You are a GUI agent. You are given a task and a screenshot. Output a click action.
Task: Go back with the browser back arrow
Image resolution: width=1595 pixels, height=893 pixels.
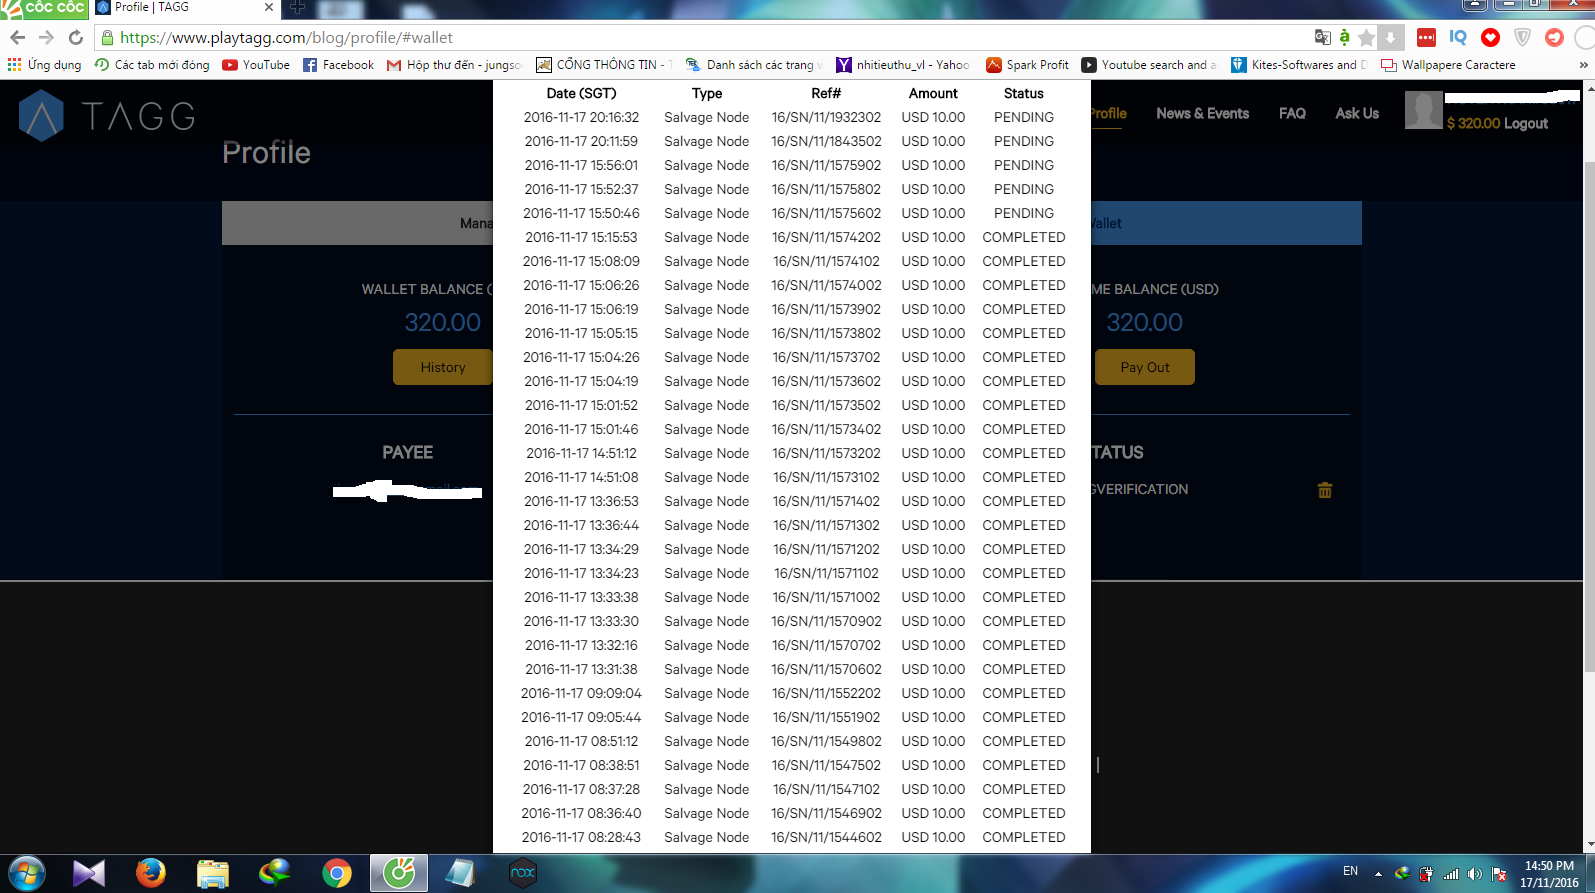tap(17, 37)
